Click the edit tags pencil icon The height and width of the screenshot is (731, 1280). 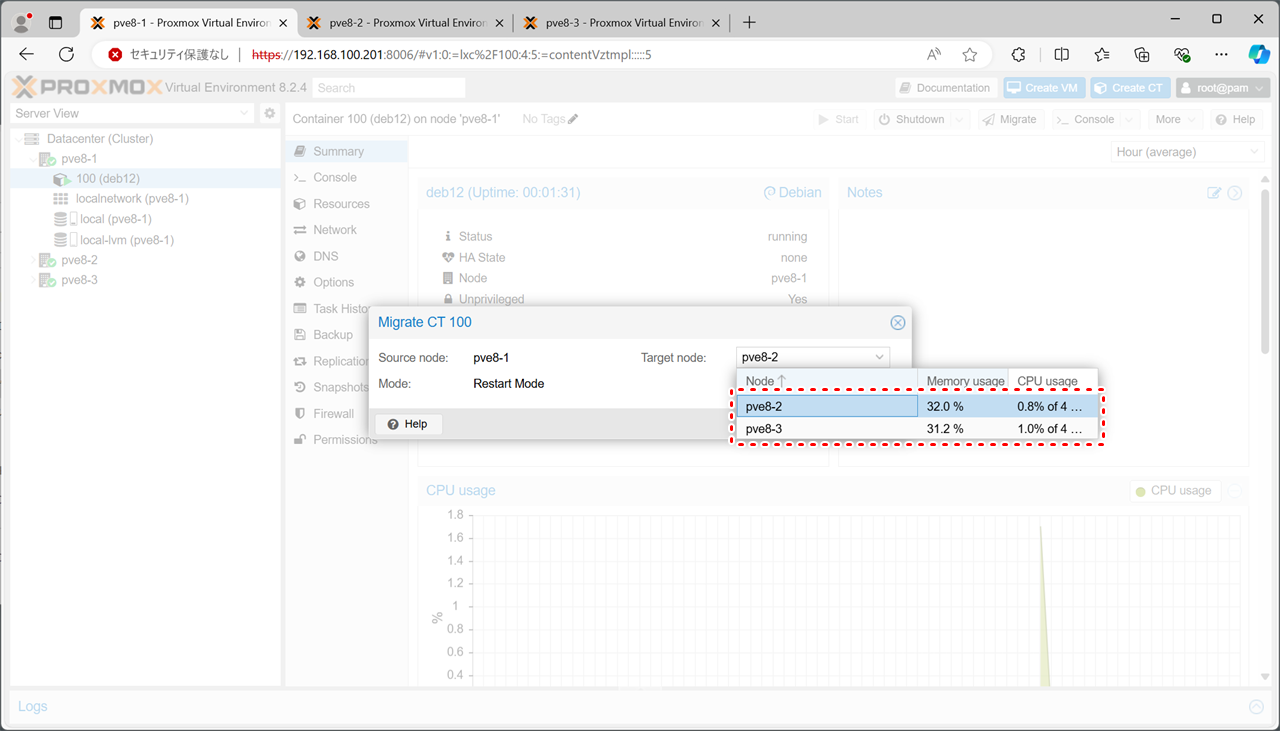tap(573, 119)
